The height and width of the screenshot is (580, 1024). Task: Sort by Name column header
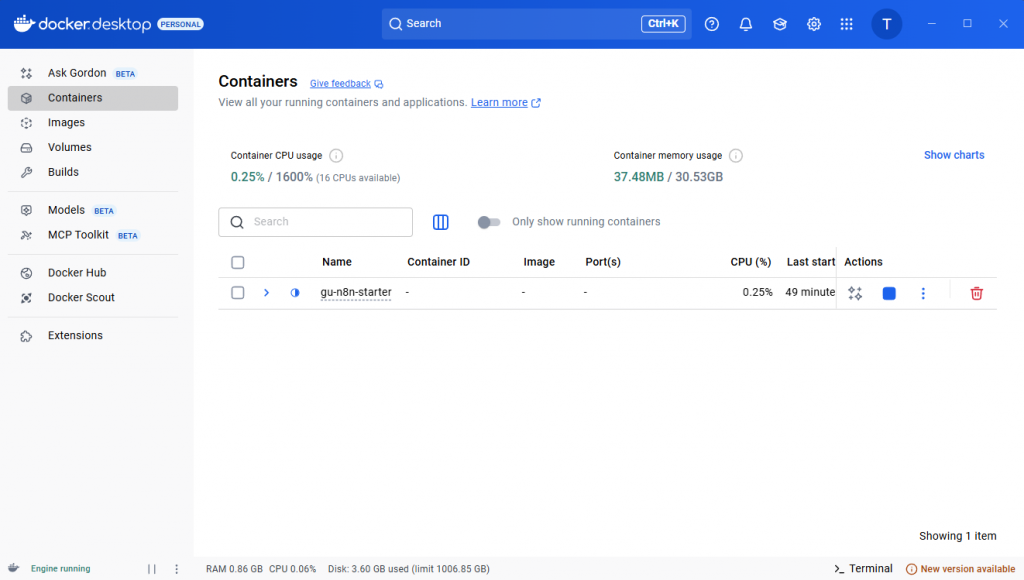[337, 262]
